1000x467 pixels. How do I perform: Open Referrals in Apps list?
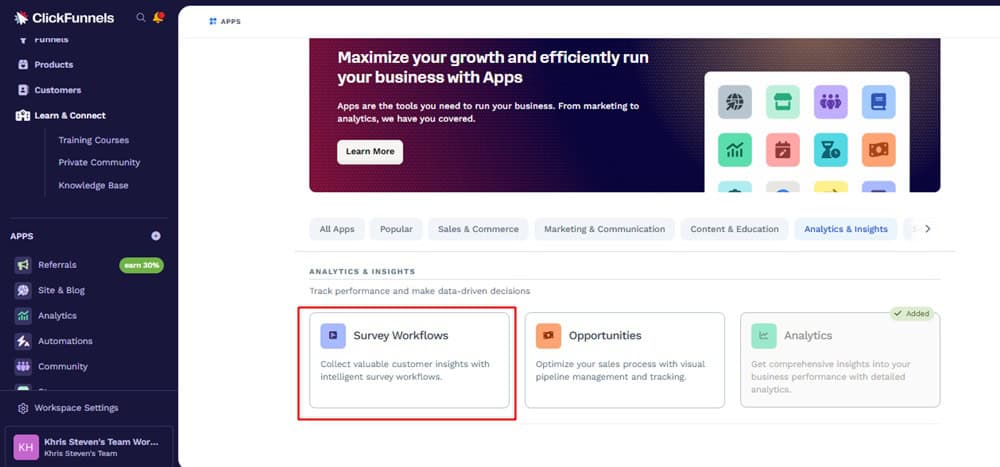coord(57,265)
